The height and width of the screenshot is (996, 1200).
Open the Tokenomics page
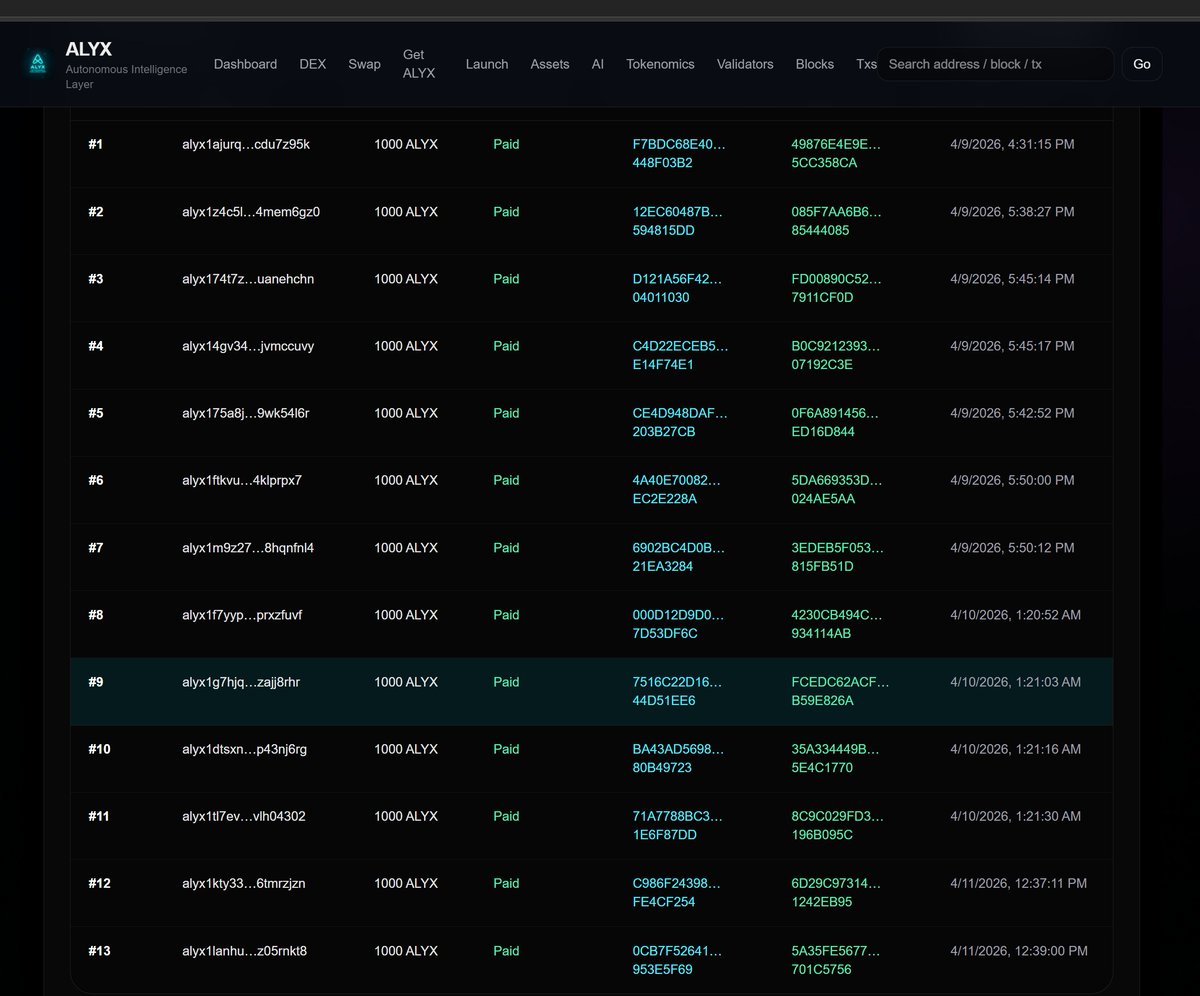click(x=660, y=64)
